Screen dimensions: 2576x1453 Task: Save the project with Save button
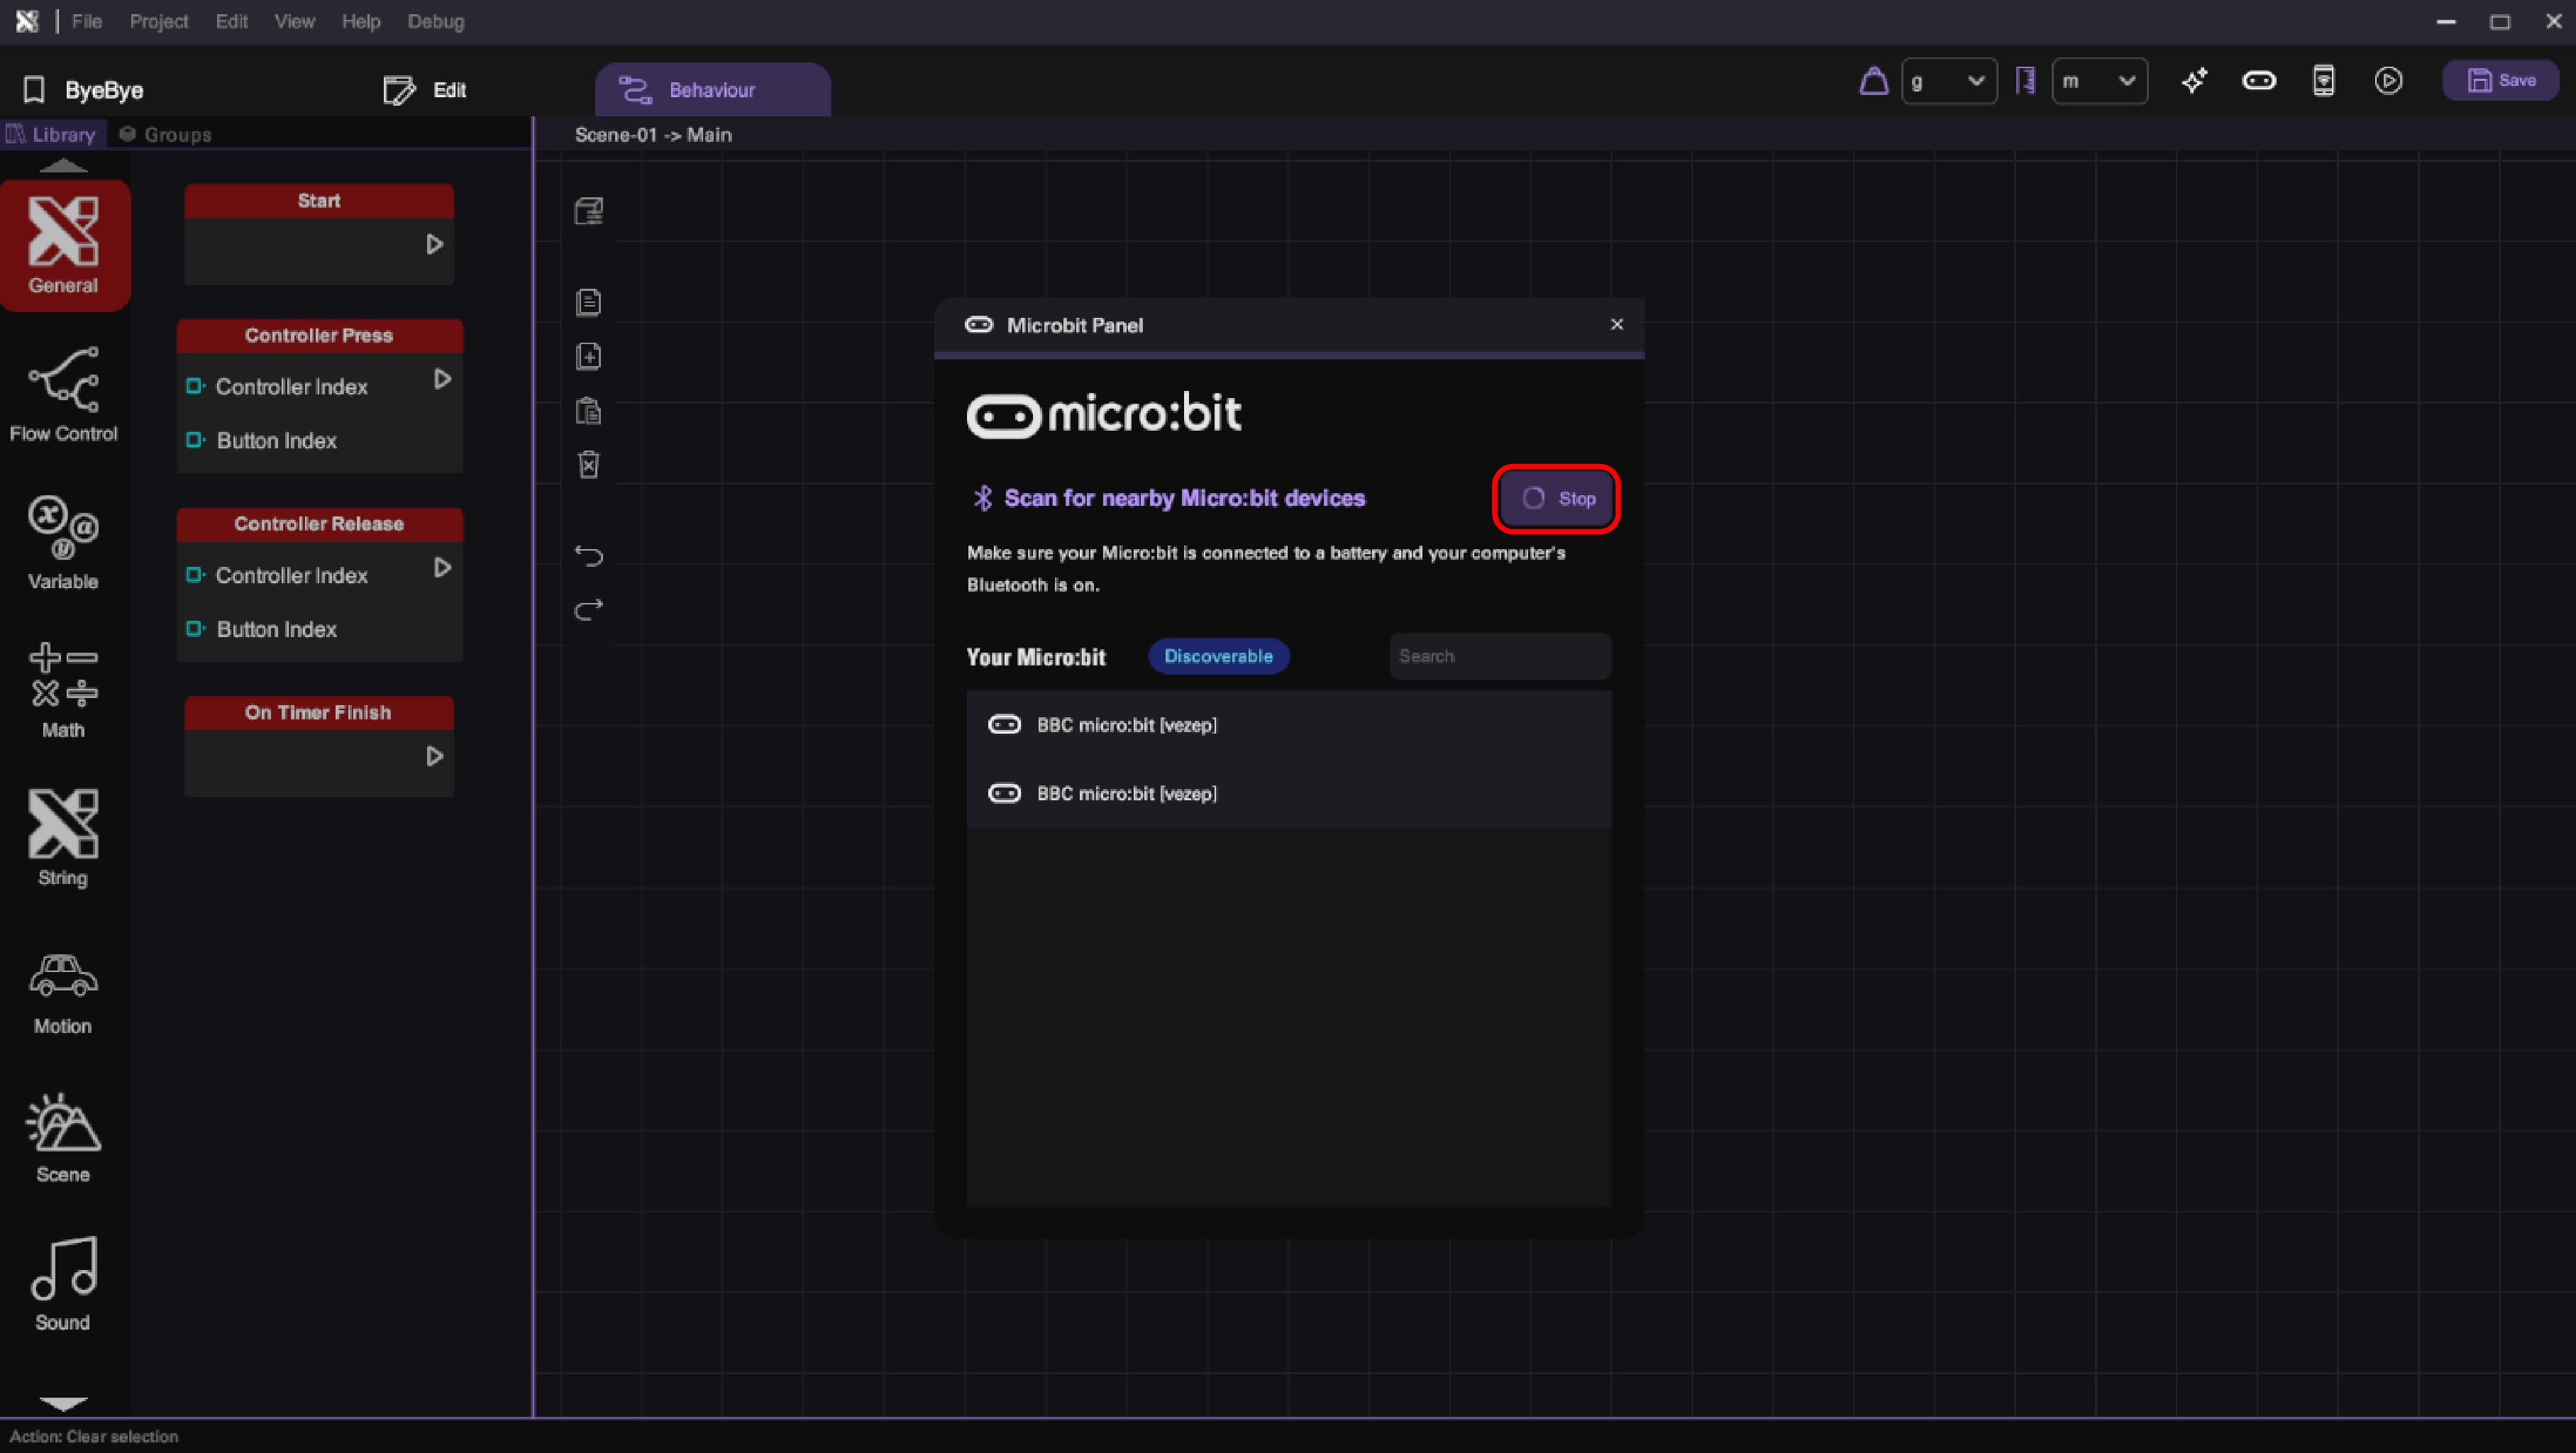pyautogui.click(x=2500, y=81)
